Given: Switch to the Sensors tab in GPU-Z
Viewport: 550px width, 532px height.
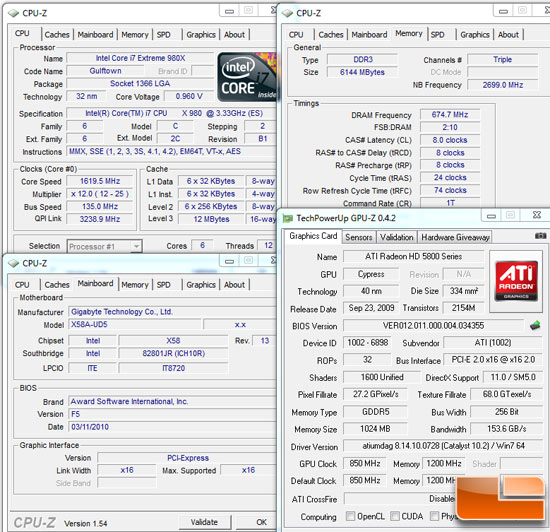Looking at the screenshot, I should click(x=358, y=237).
